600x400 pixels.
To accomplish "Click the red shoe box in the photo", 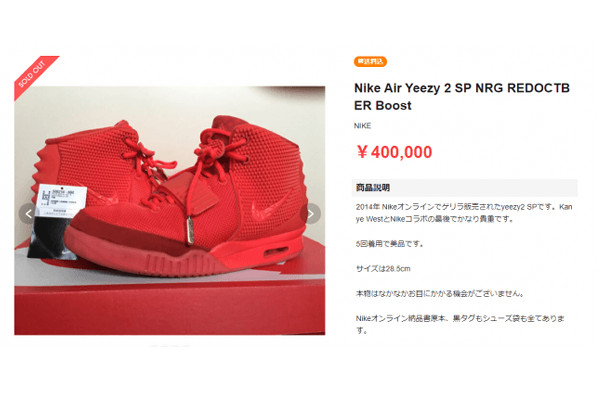I will pyautogui.click(x=170, y=302).
